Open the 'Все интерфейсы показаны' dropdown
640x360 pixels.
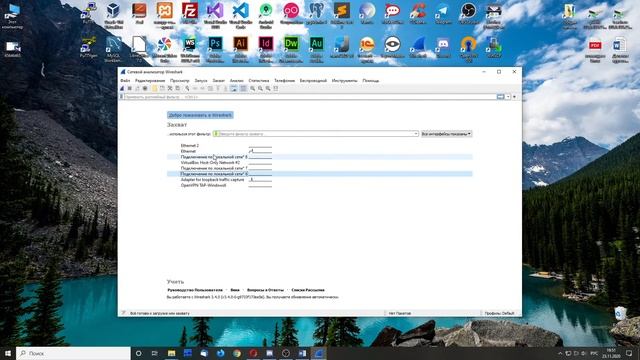(x=447, y=133)
